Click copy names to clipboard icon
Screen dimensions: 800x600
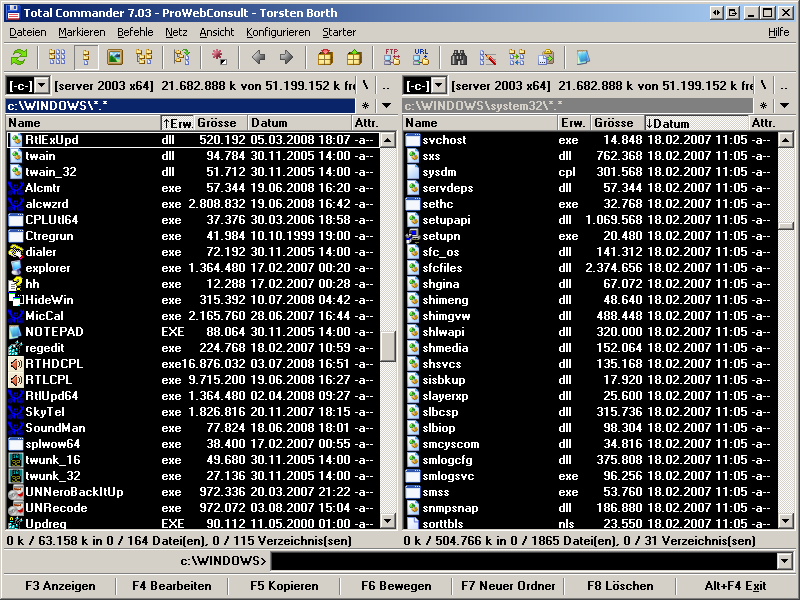[x=545, y=57]
